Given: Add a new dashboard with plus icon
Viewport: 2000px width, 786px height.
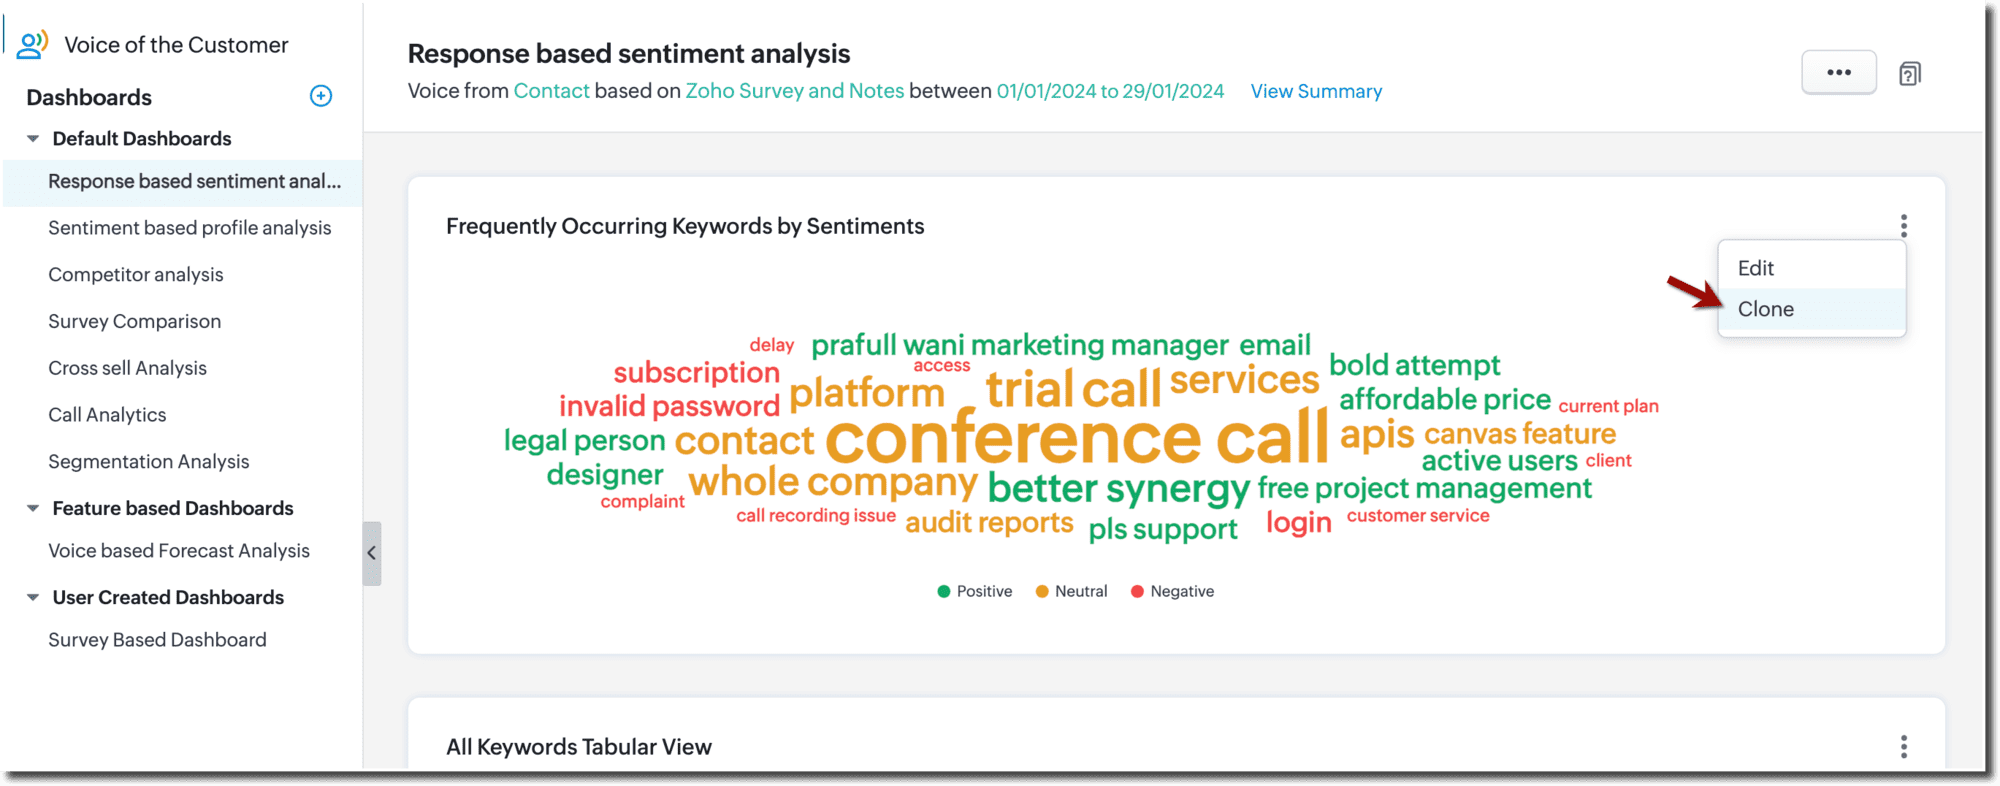Looking at the screenshot, I should tap(321, 96).
